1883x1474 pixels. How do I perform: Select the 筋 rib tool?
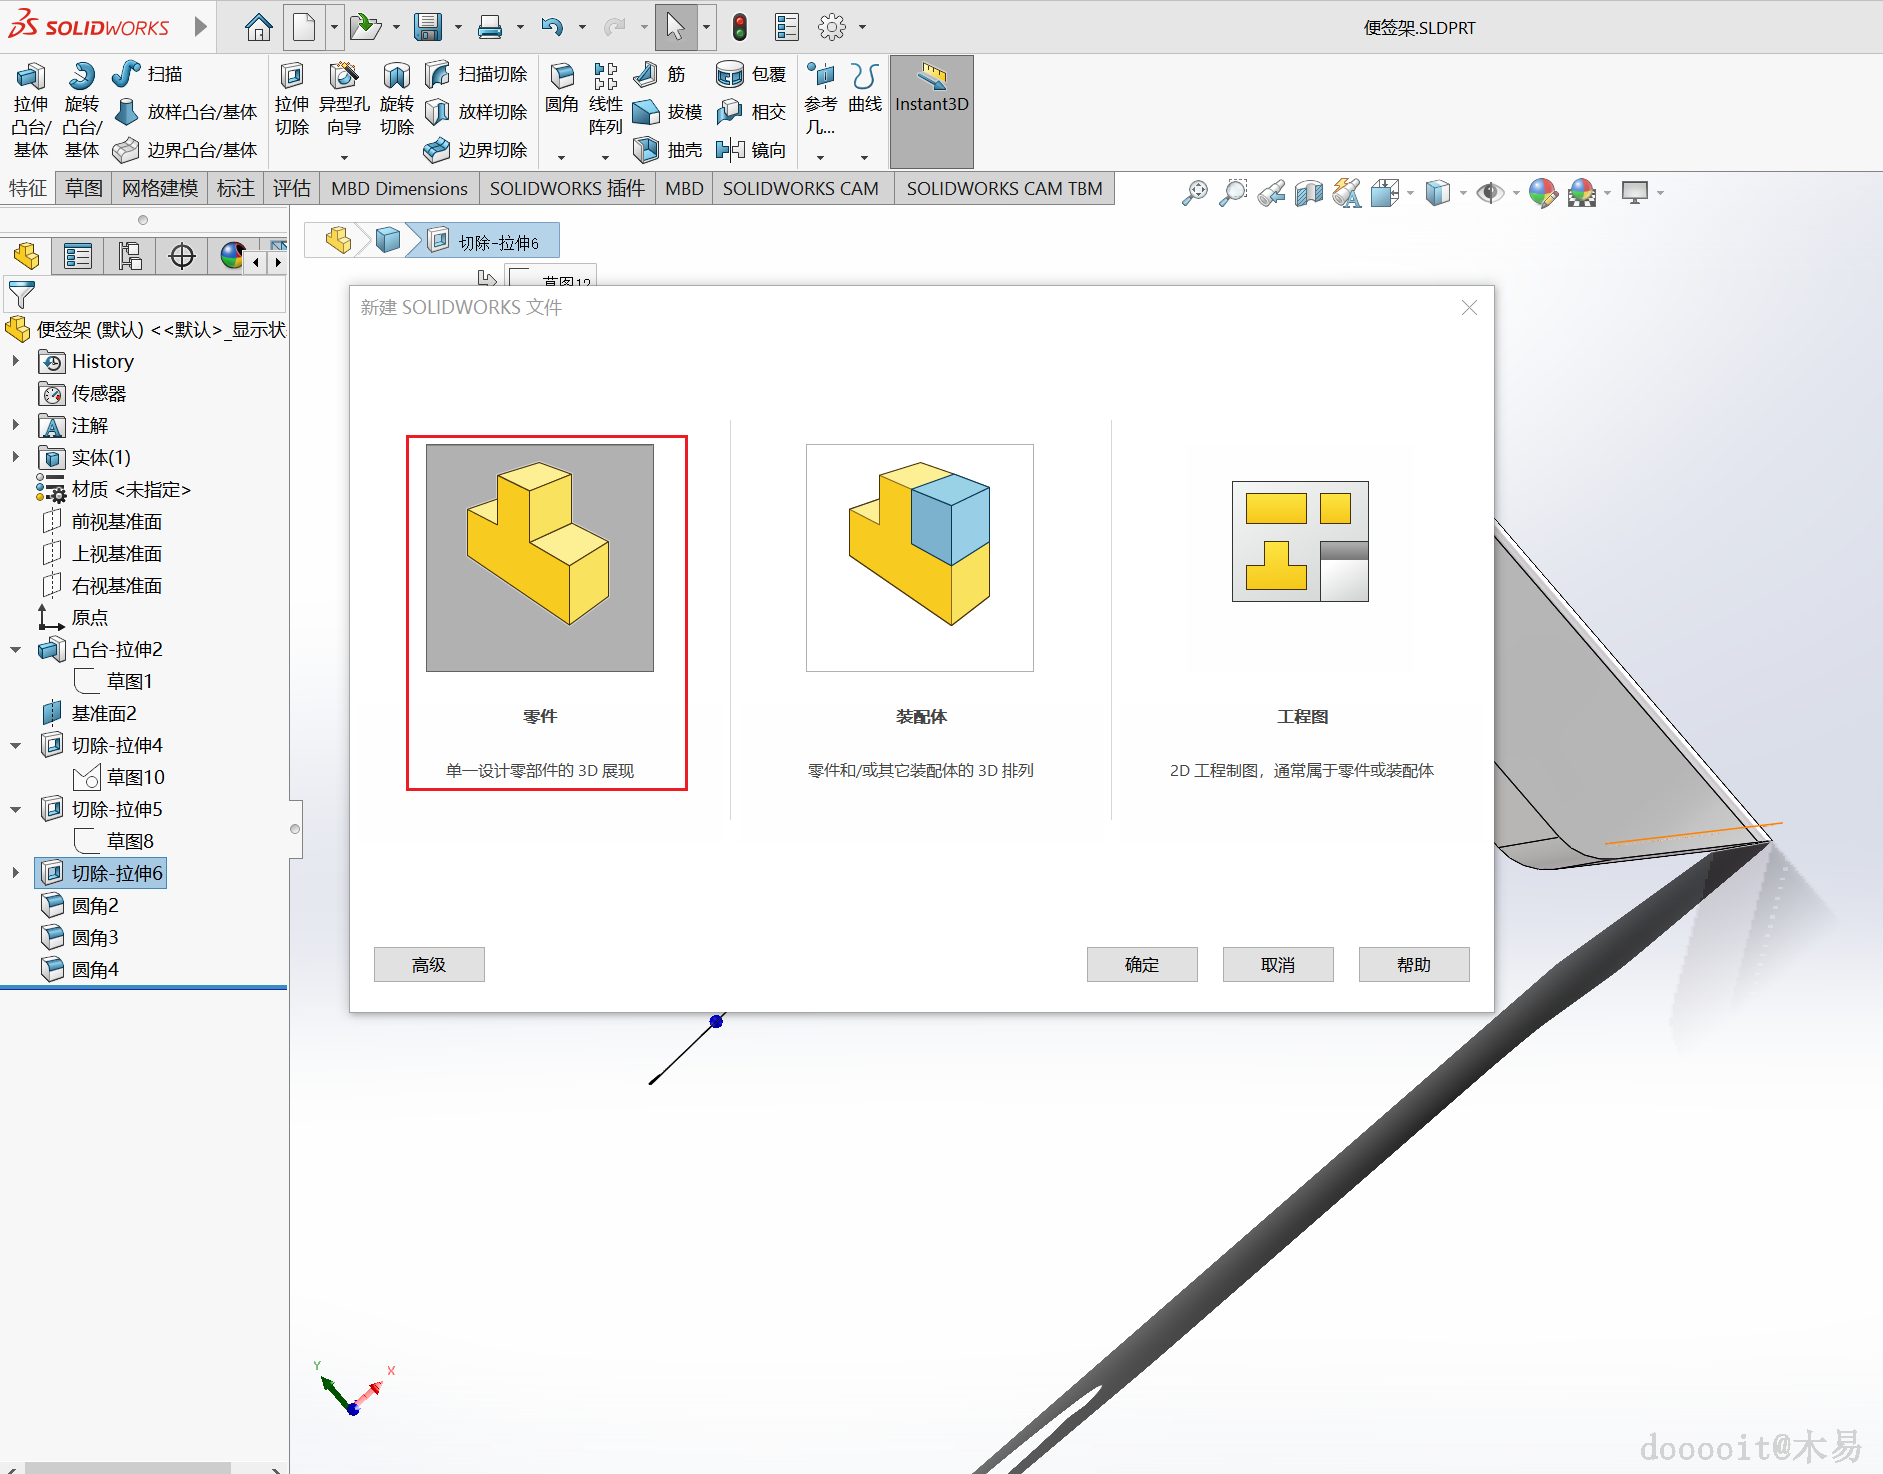[661, 74]
